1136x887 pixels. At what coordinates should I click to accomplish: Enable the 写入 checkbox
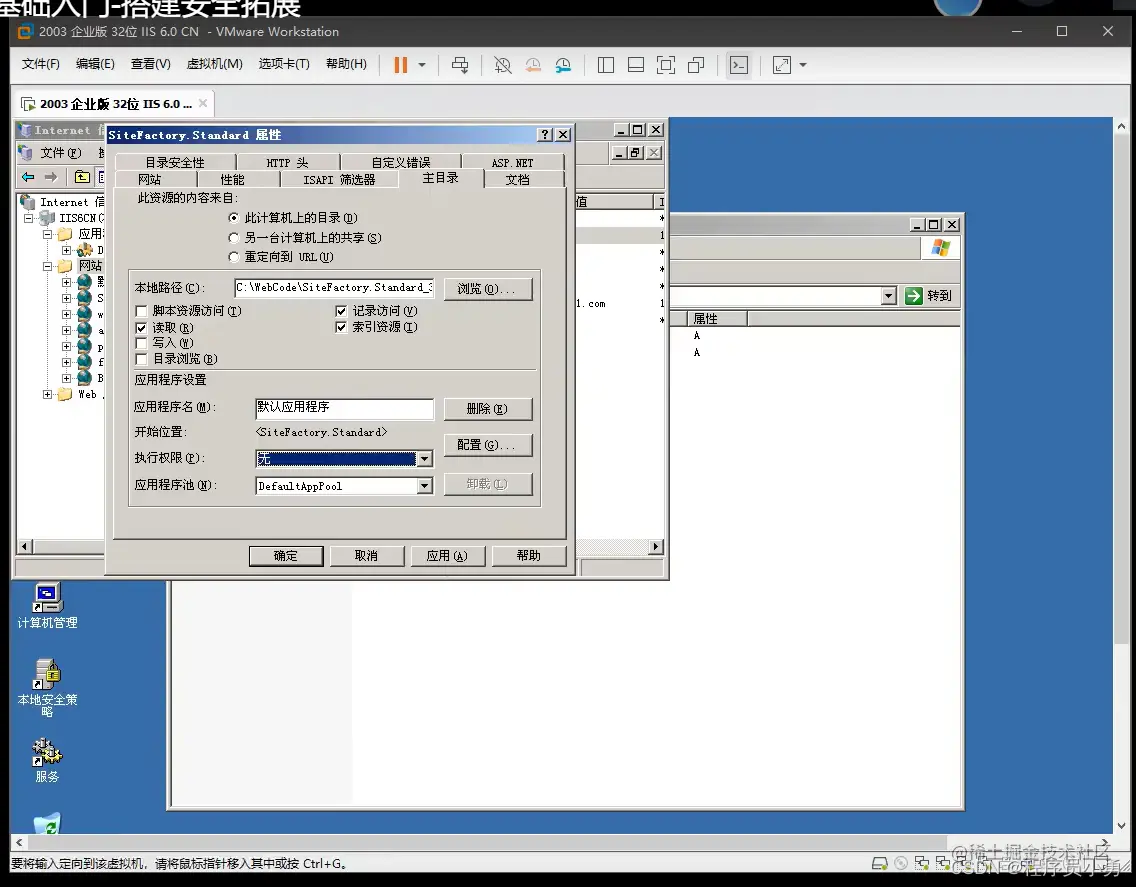[141, 343]
